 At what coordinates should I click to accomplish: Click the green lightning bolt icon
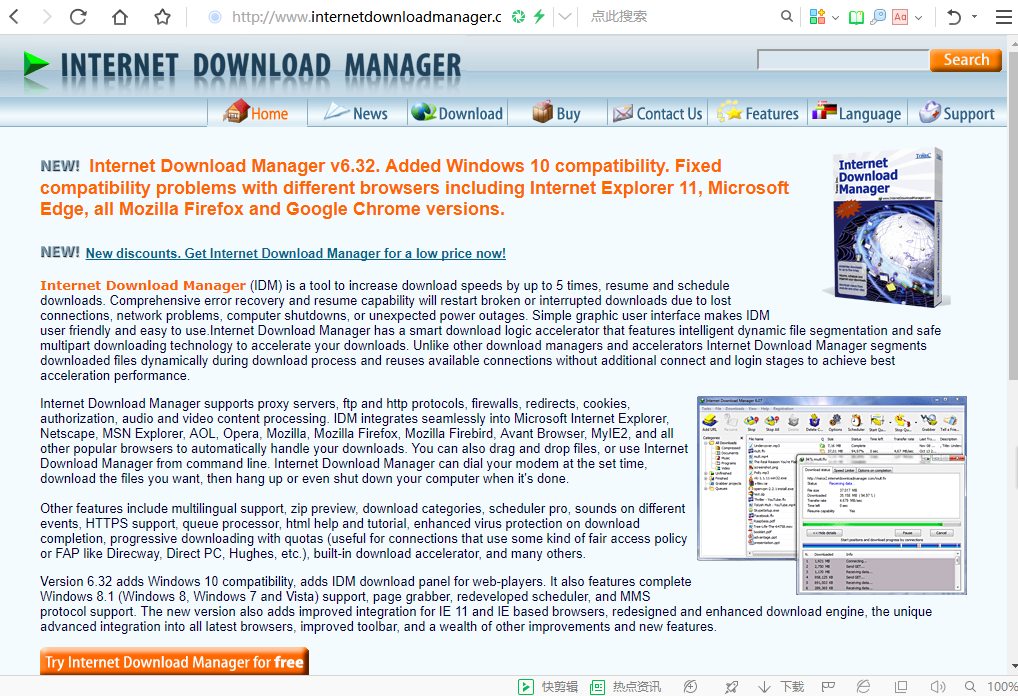[x=539, y=16]
